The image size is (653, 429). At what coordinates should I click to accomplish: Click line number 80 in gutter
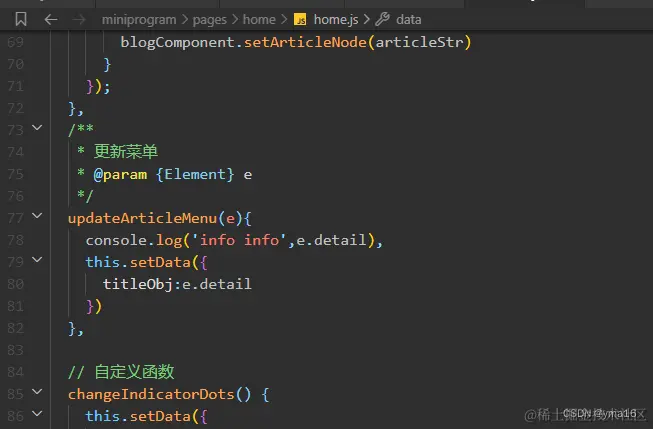pyautogui.click(x=15, y=284)
